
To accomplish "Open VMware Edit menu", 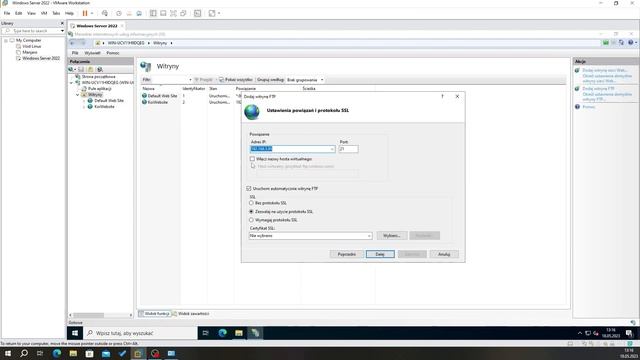I will pos(19,13).
